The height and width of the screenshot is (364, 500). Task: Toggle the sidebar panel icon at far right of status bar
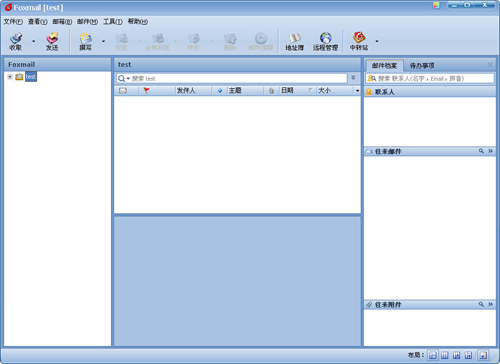point(483,355)
